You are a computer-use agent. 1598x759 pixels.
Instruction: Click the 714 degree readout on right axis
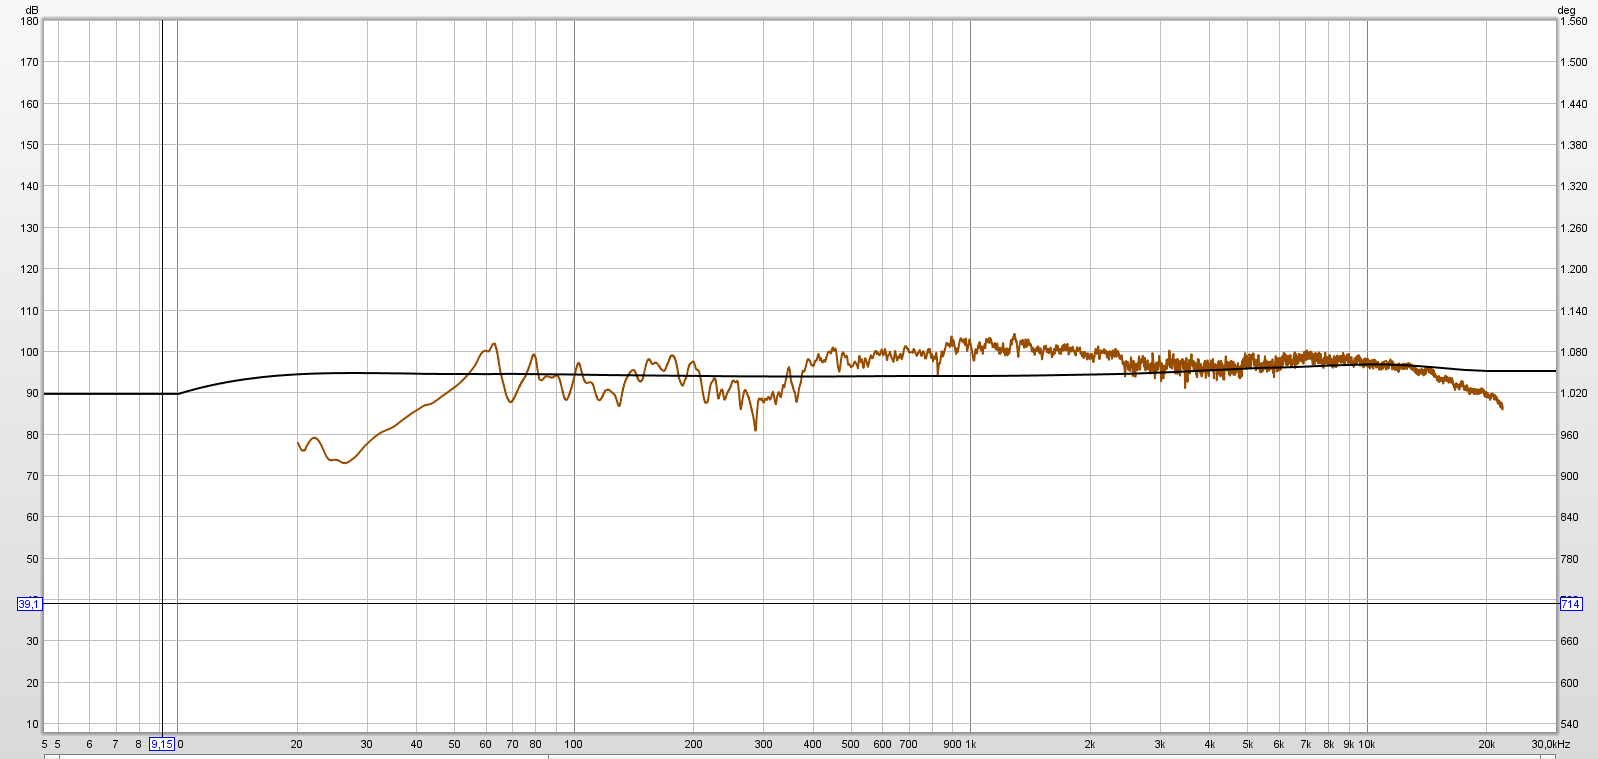tap(1570, 604)
